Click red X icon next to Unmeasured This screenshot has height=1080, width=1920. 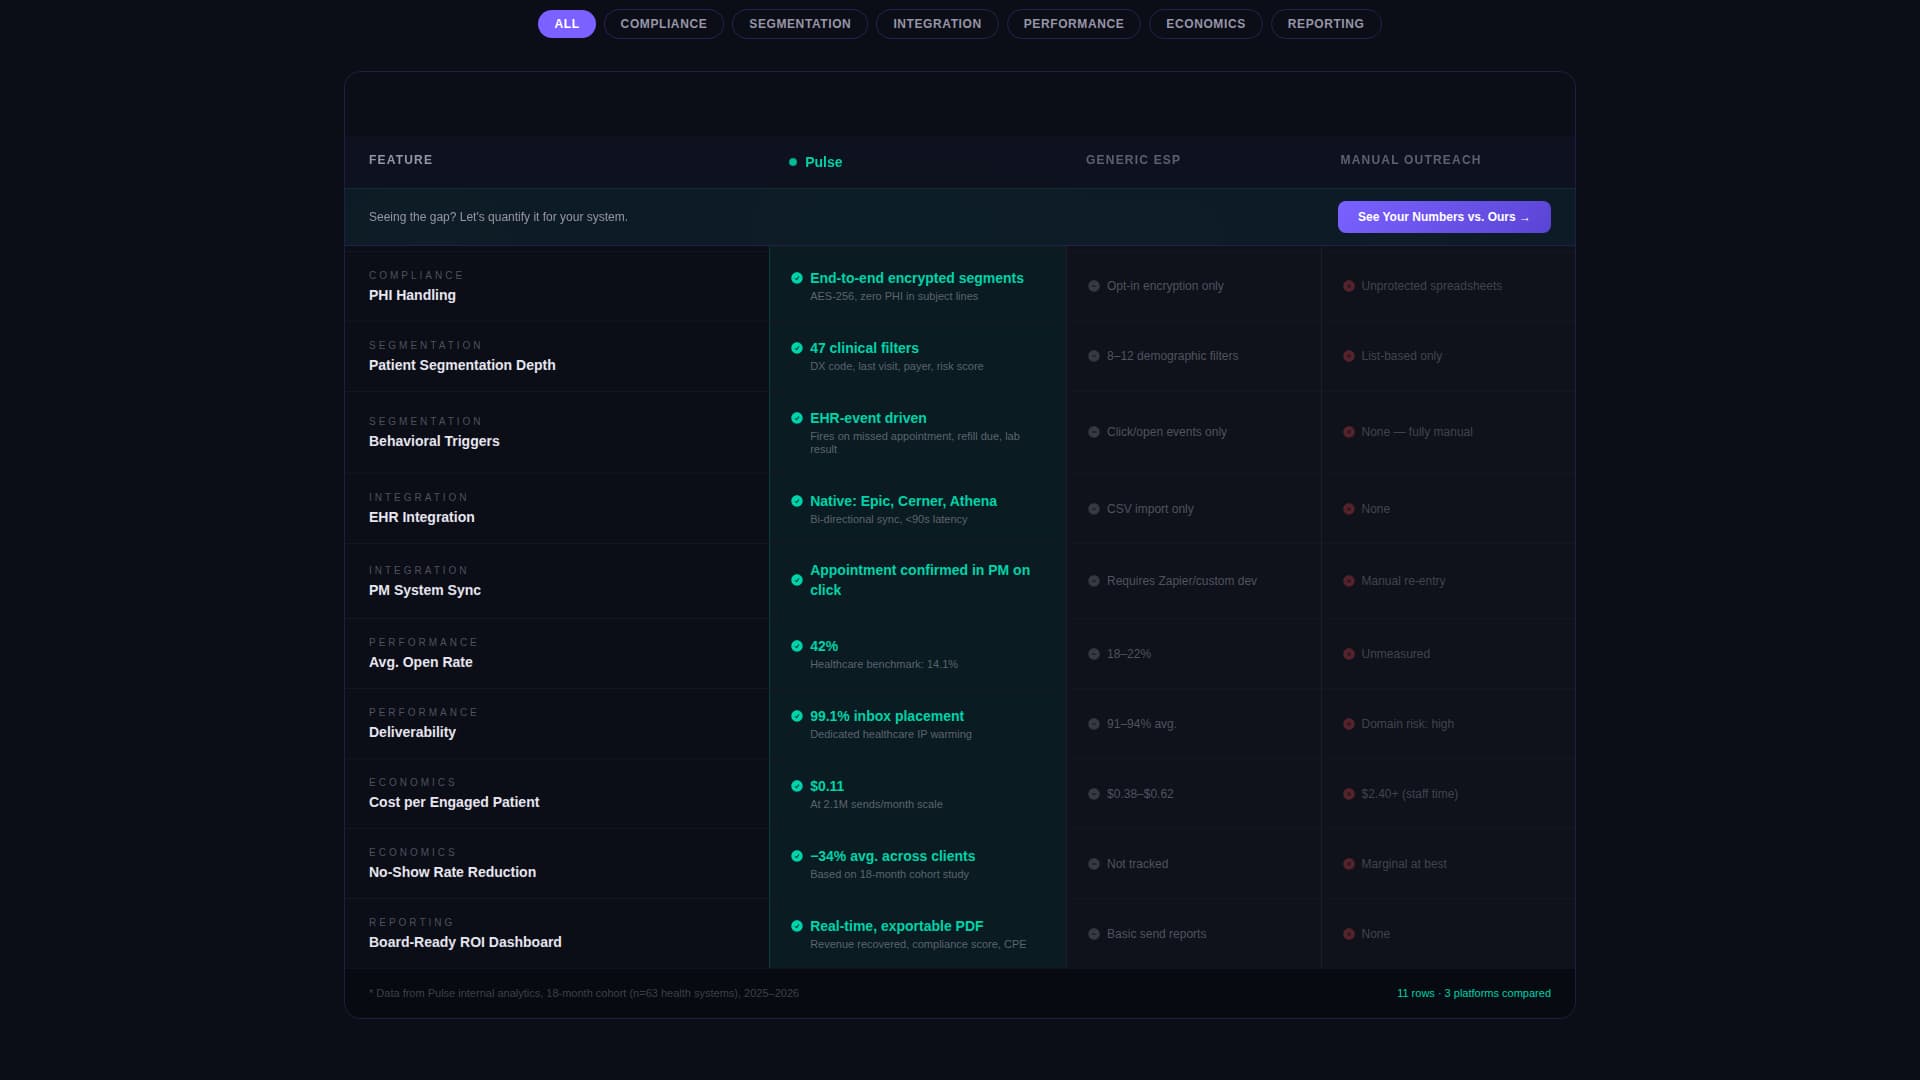(x=1349, y=654)
